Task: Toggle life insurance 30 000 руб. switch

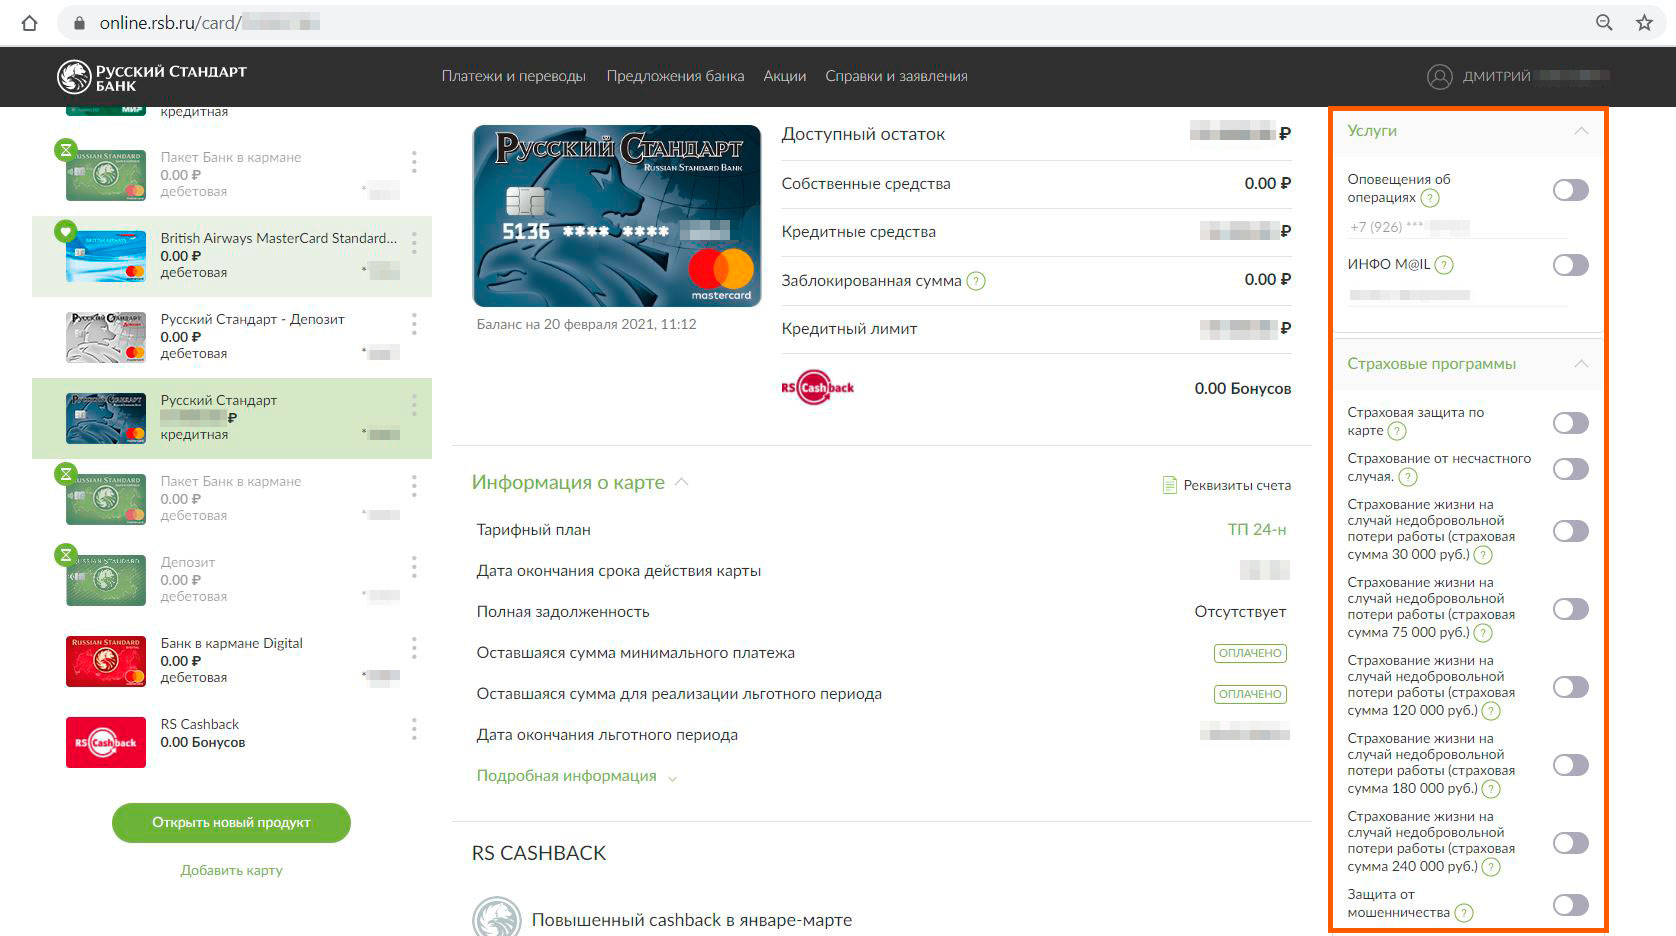Action: (x=1570, y=531)
